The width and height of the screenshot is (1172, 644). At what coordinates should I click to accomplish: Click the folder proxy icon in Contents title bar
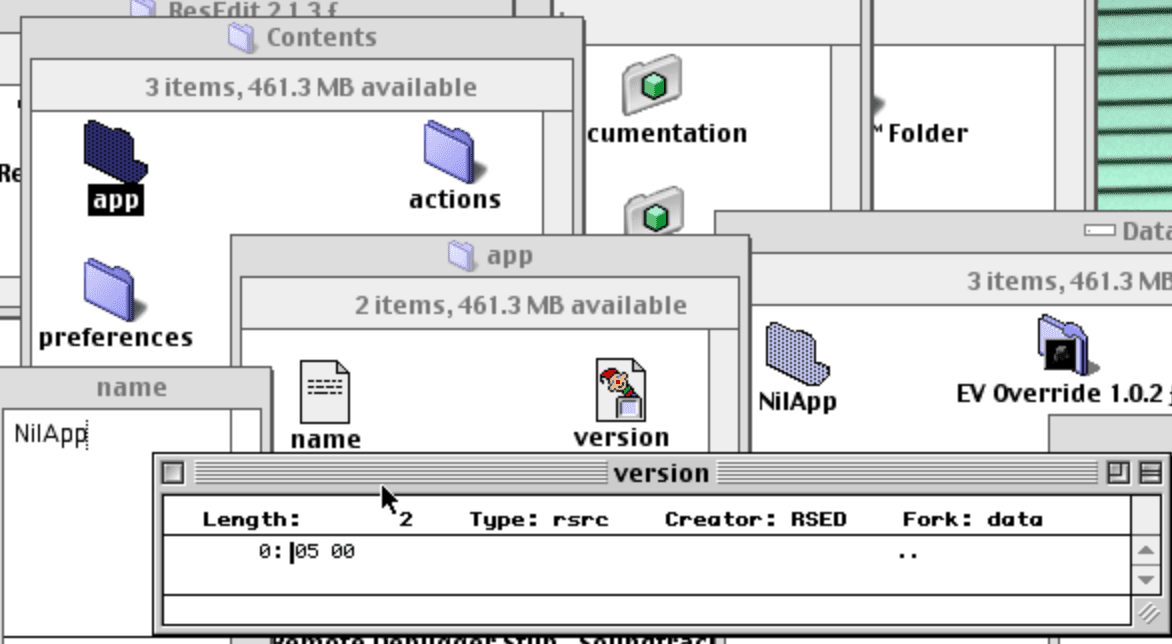(x=241, y=37)
